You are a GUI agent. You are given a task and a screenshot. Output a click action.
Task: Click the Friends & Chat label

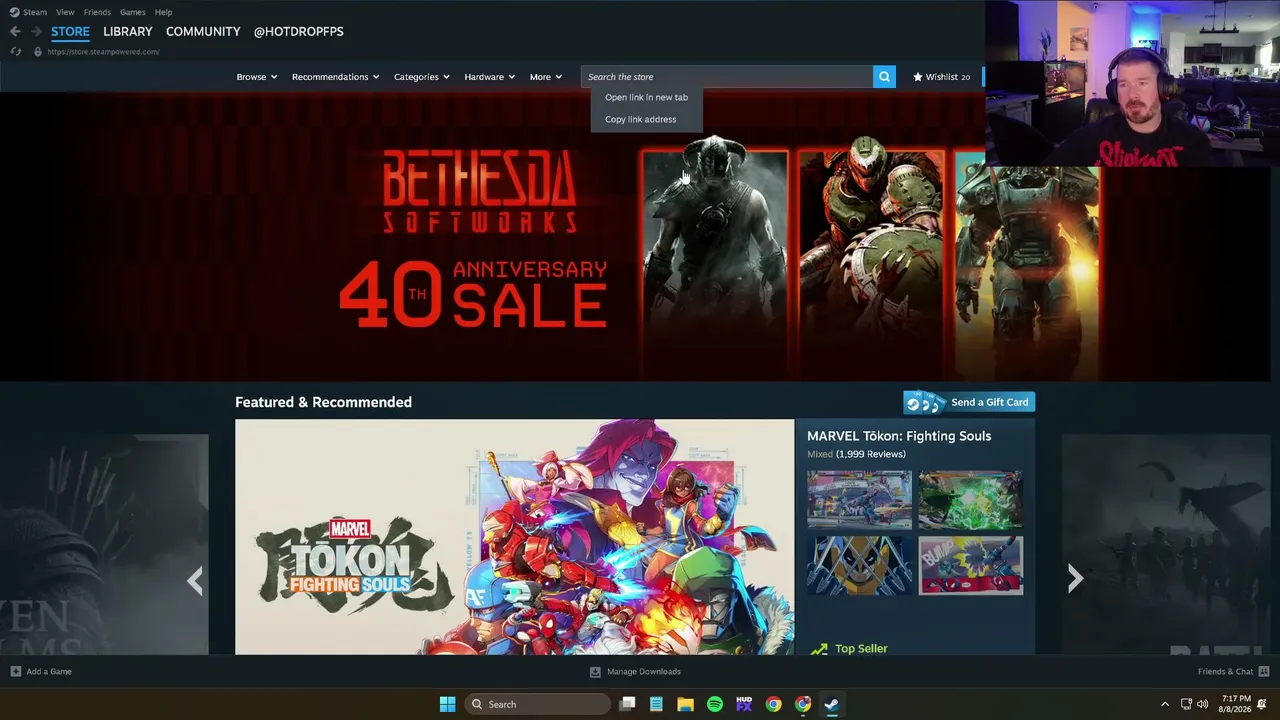pos(1225,671)
